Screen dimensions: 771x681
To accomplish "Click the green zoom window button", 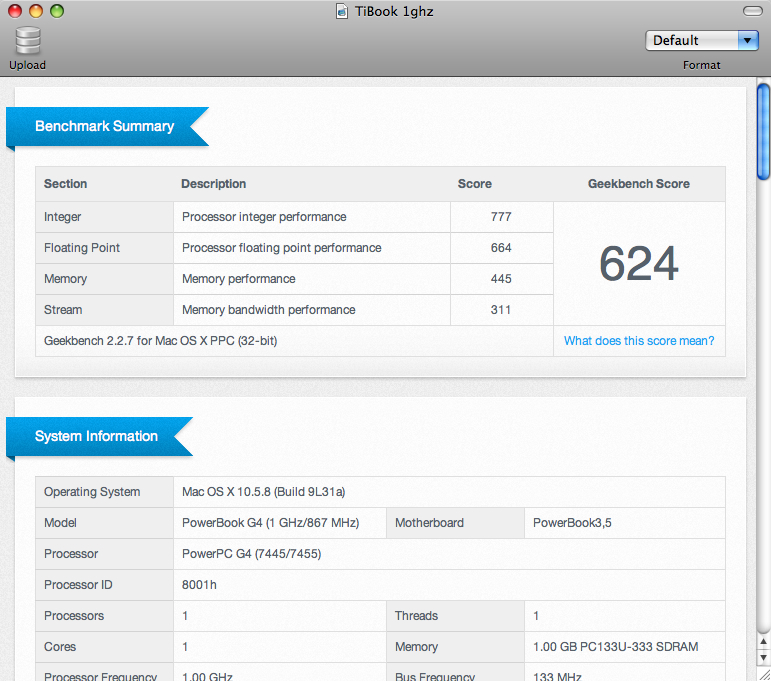I will pyautogui.click(x=57, y=11).
